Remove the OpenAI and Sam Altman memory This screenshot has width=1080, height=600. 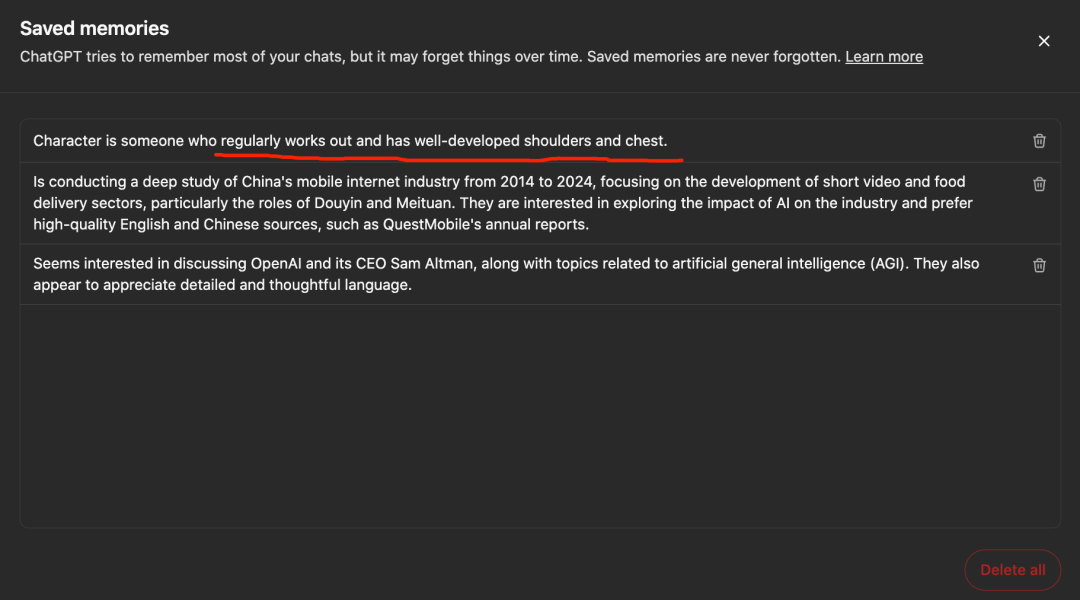pyautogui.click(x=1039, y=265)
